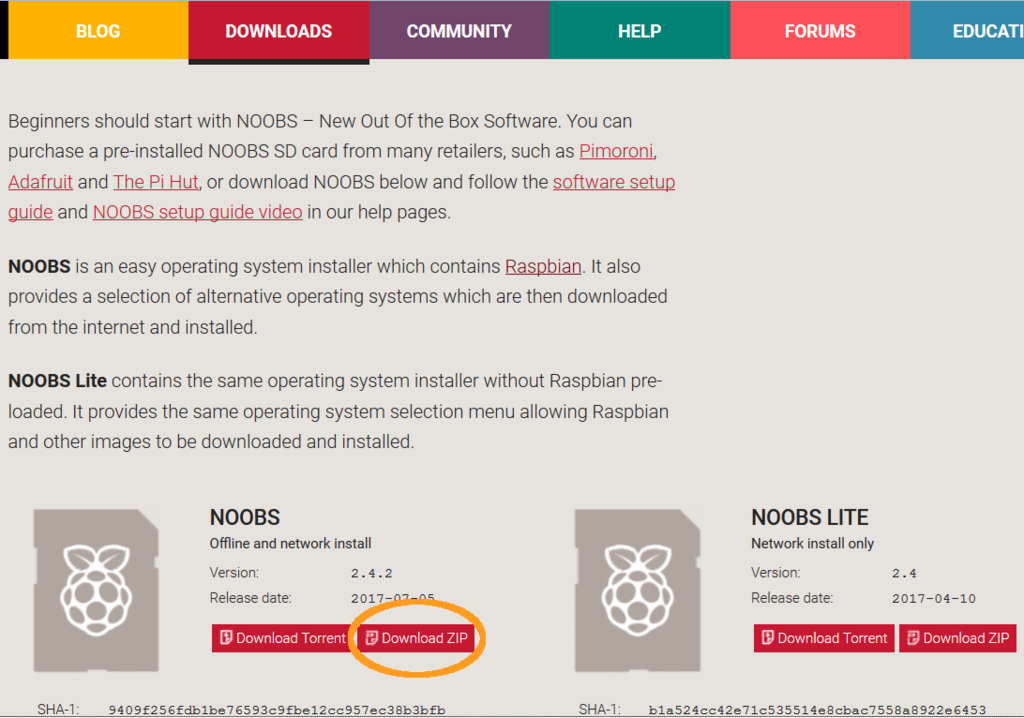Open the NOOBS setup guide video link

(x=197, y=212)
